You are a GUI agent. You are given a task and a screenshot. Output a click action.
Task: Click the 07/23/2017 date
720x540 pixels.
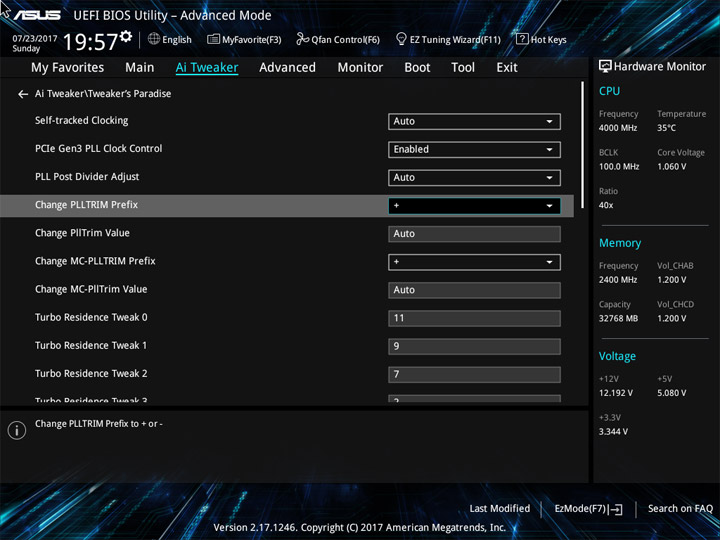35,39
